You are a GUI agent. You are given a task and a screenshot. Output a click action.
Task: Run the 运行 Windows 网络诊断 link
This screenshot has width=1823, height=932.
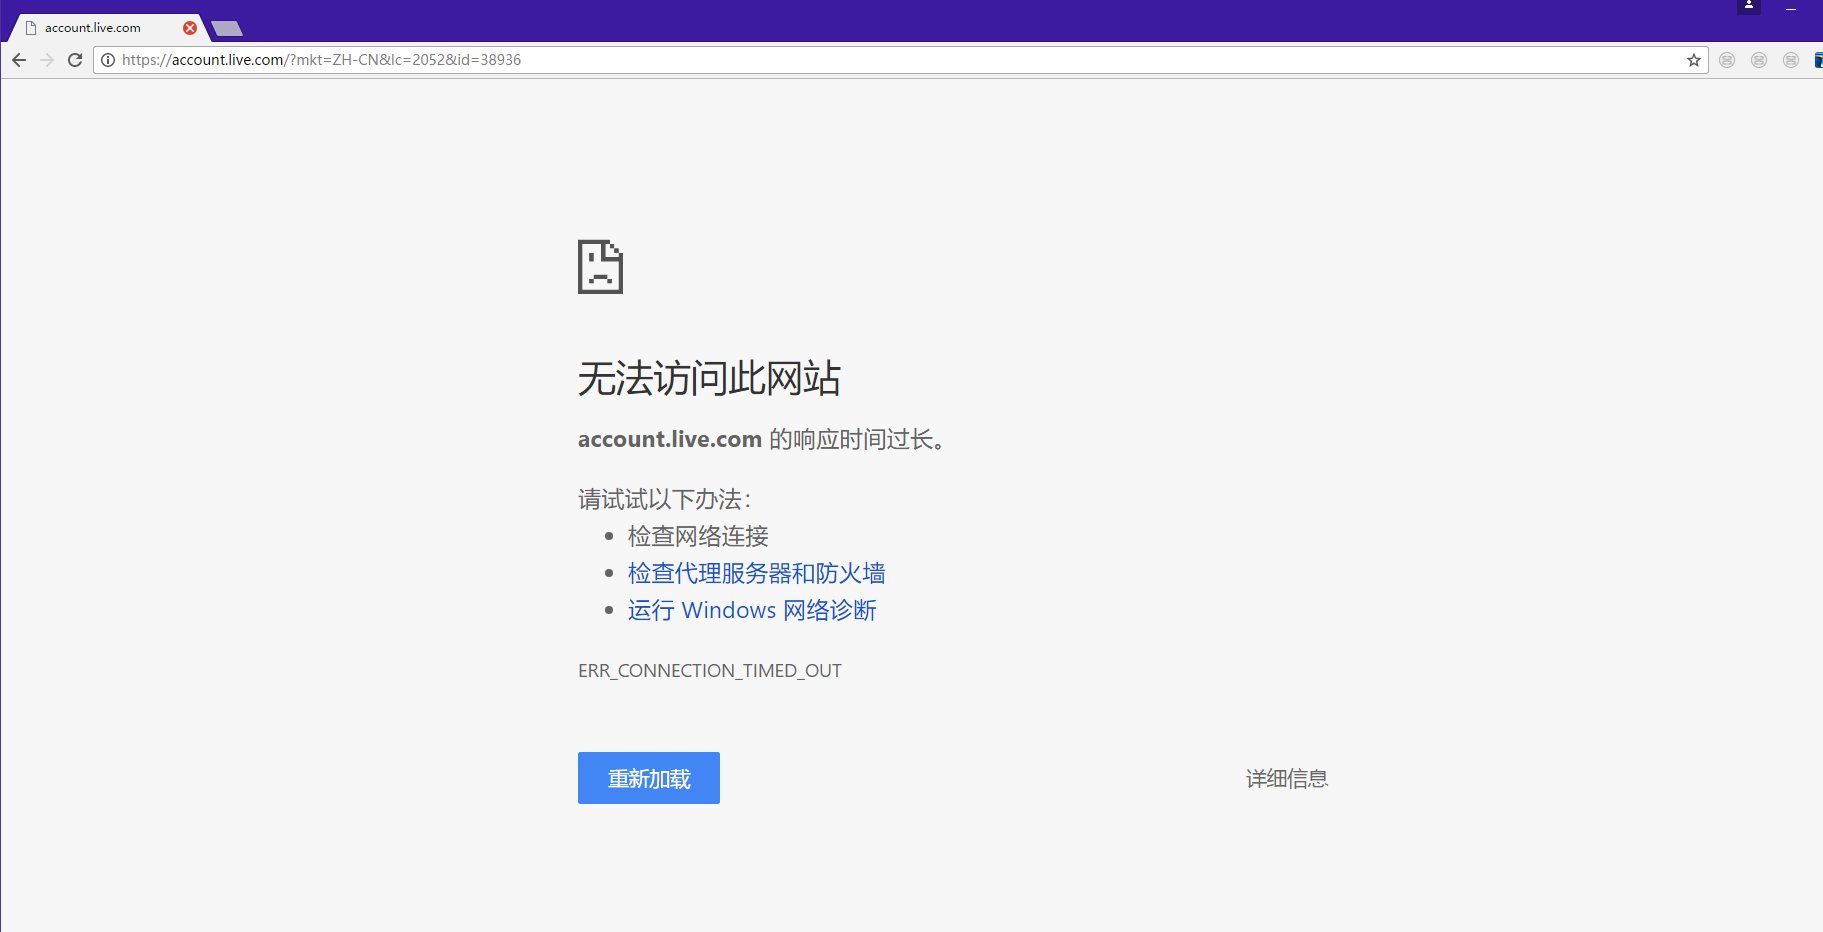tap(752, 610)
